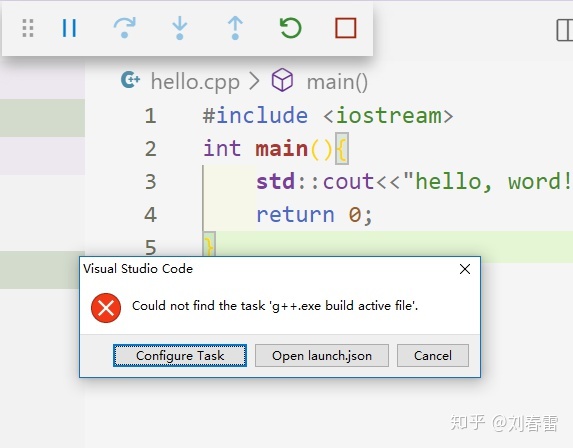Click line number 3 in gutter
Image resolution: width=573 pixels, height=448 pixels.
(151, 182)
